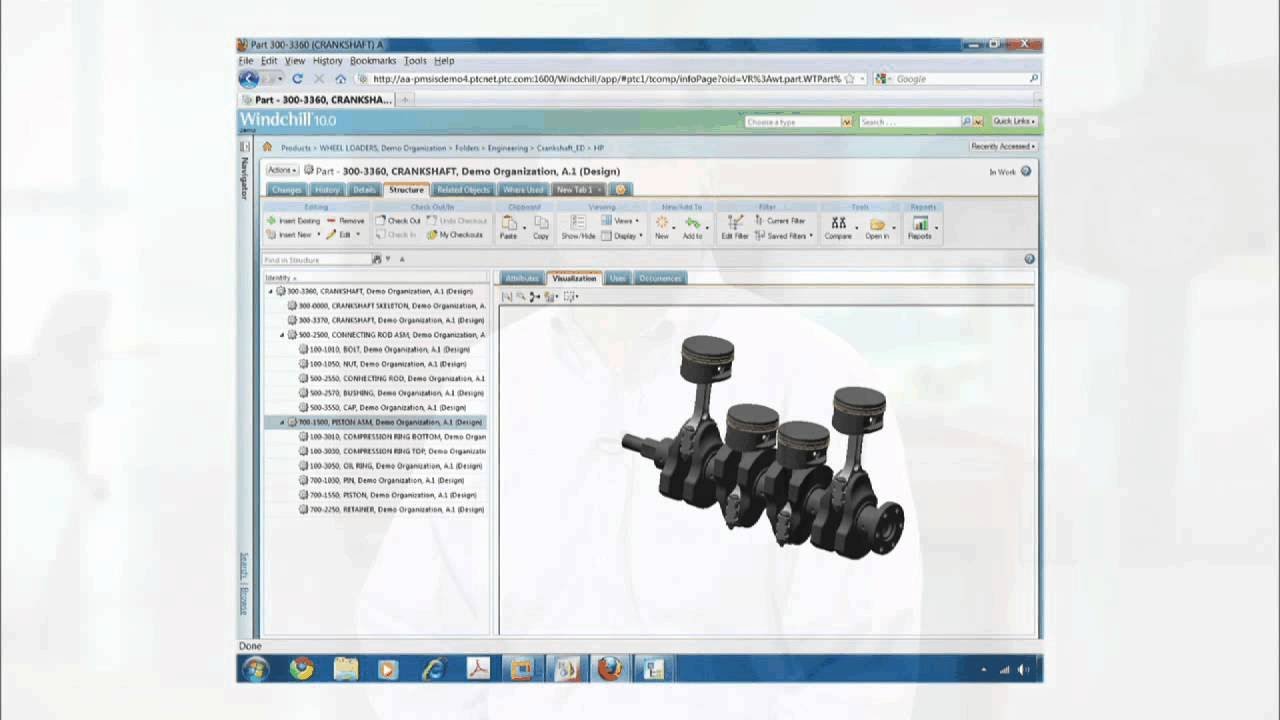Viewport: 1280px width, 720px height.
Task: Click the Windows Start button
Action: click(255, 669)
